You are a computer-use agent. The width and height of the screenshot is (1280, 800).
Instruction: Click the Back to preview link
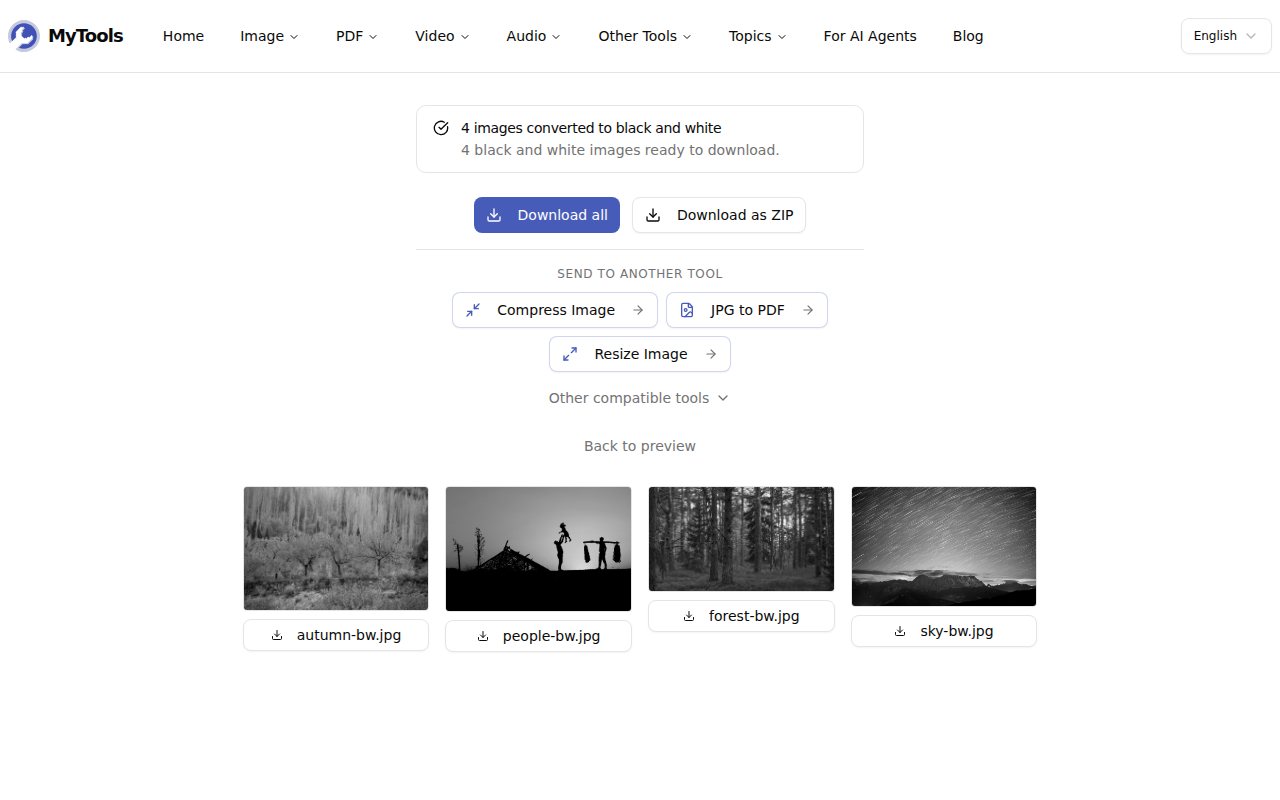[640, 446]
